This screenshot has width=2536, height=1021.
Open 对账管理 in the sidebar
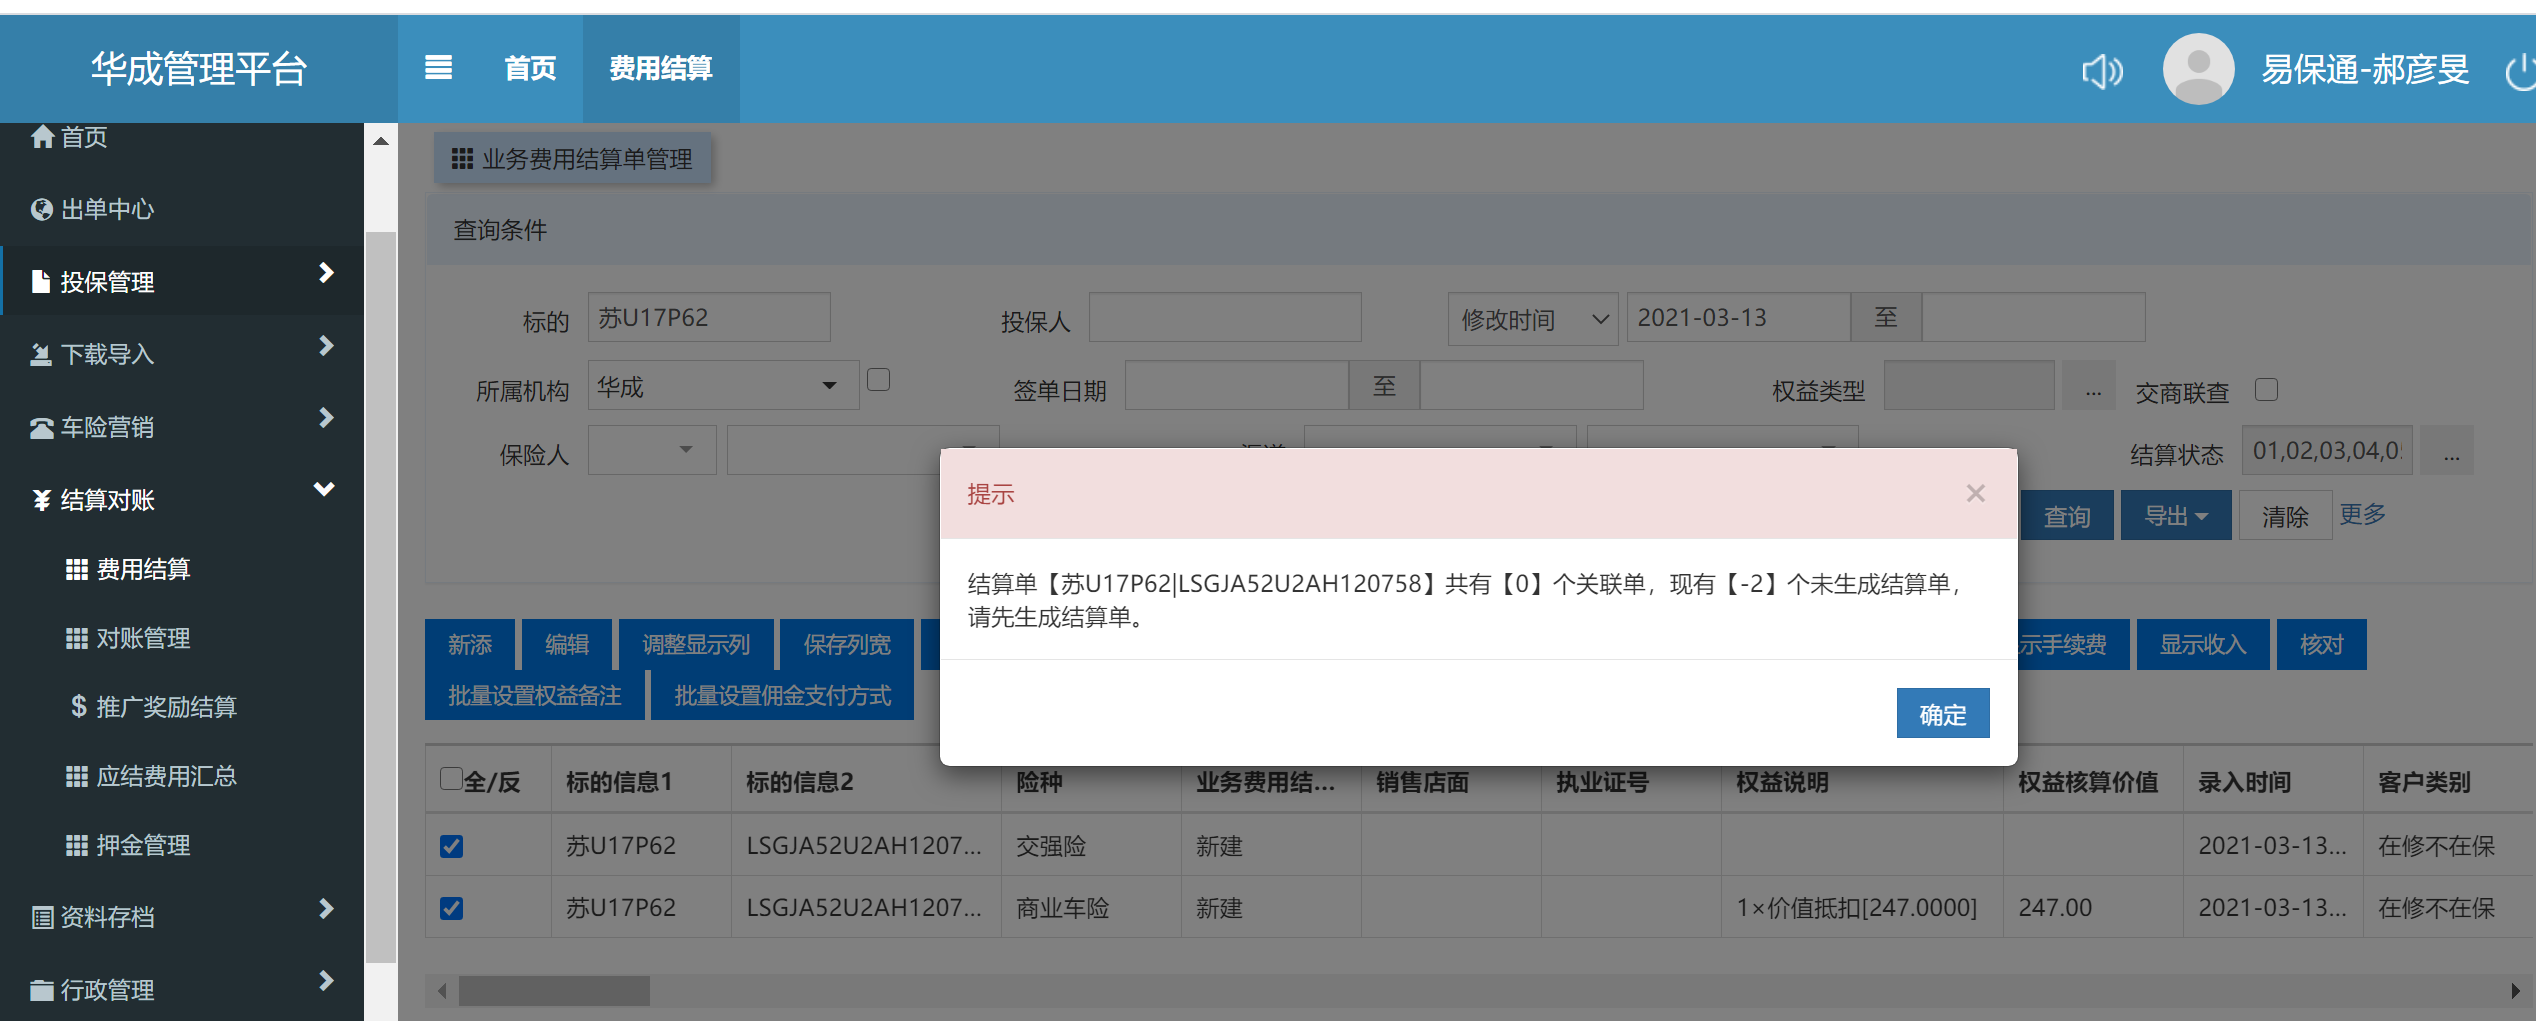(143, 638)
